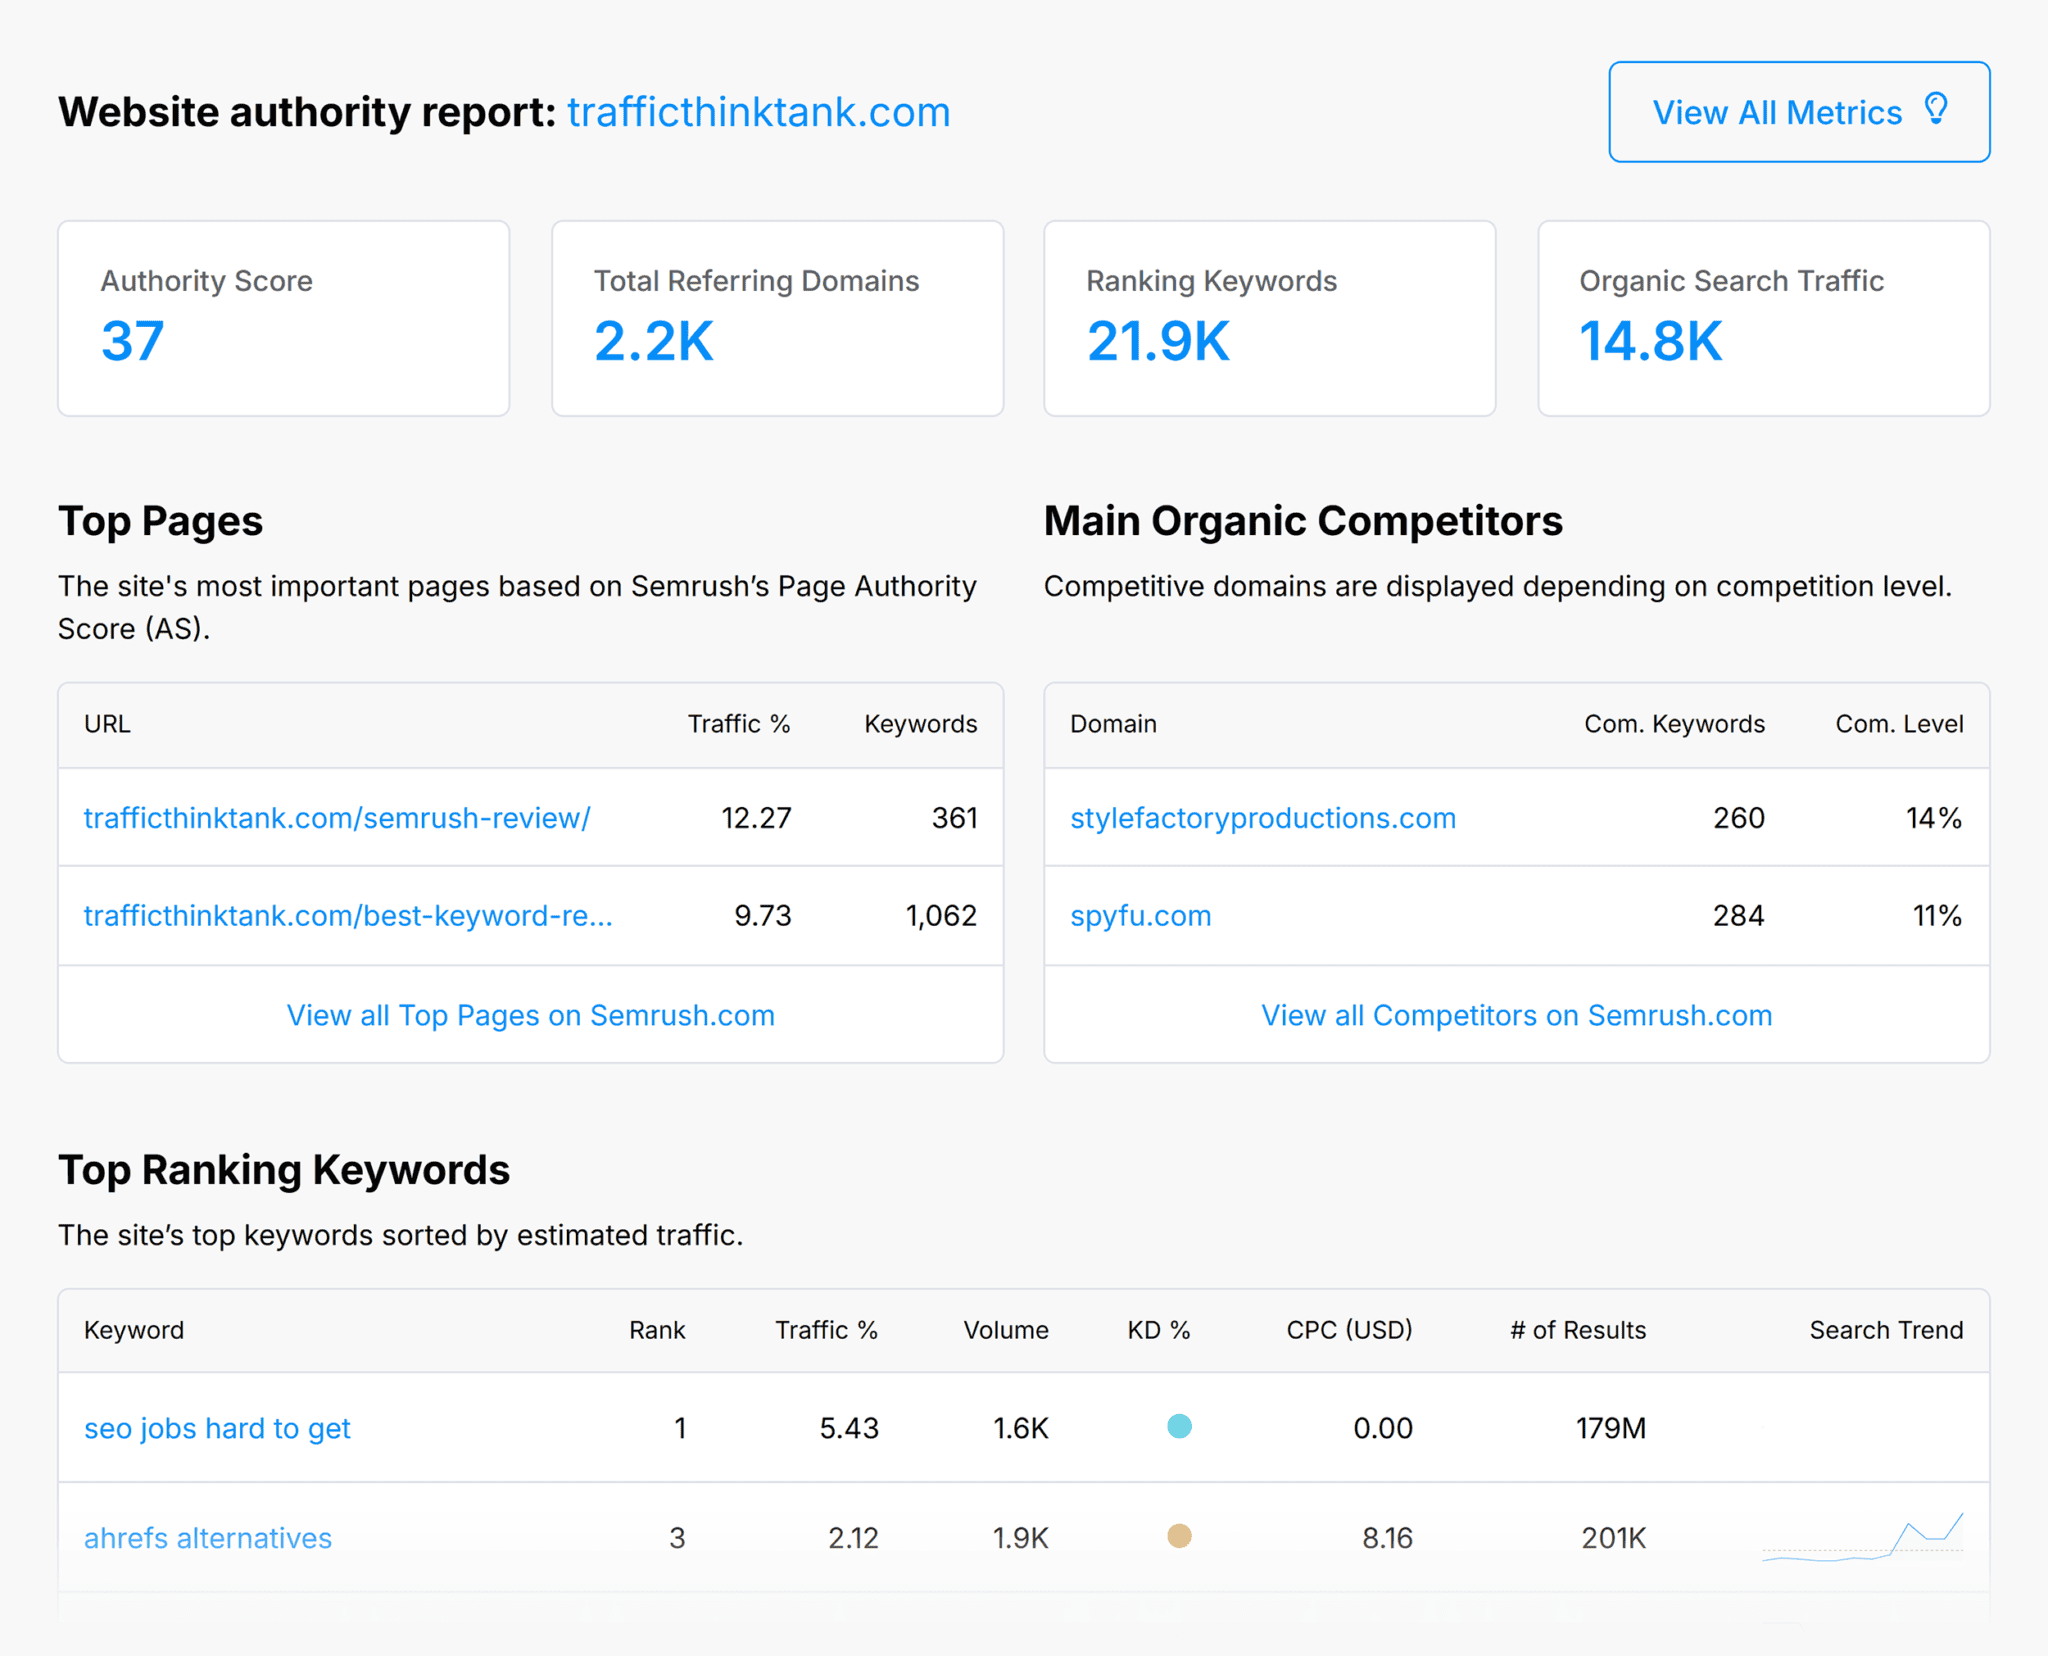Click View all Competitors on Semrush.com
Screen dimensions: 2048x1656
(1516, 1015)
